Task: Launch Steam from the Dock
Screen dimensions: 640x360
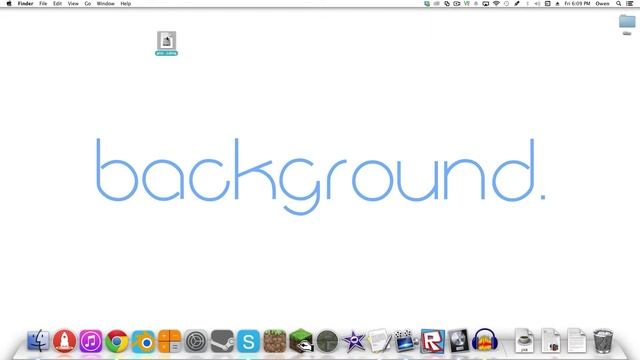Action: point(222,341)
